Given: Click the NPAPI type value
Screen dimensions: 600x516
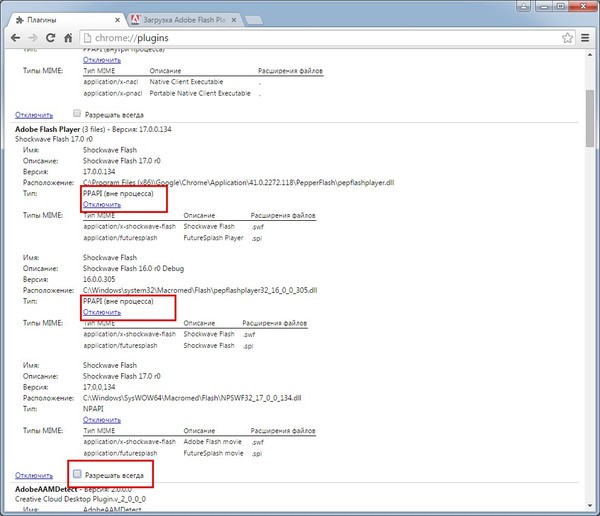Looking at the screenshot, I should [x=93, y=409].
